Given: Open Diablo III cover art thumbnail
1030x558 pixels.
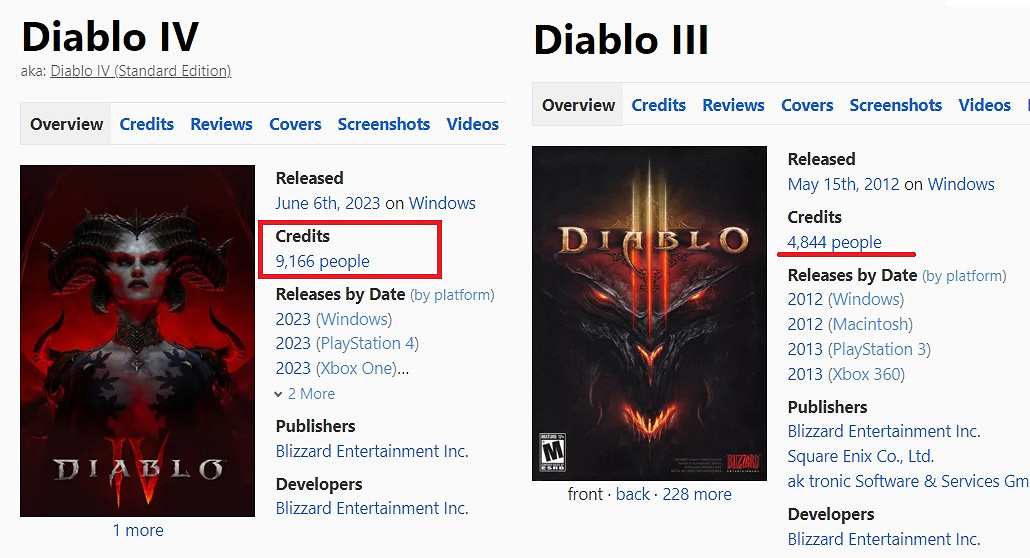Looking at the screenshot, I should 649,313.
